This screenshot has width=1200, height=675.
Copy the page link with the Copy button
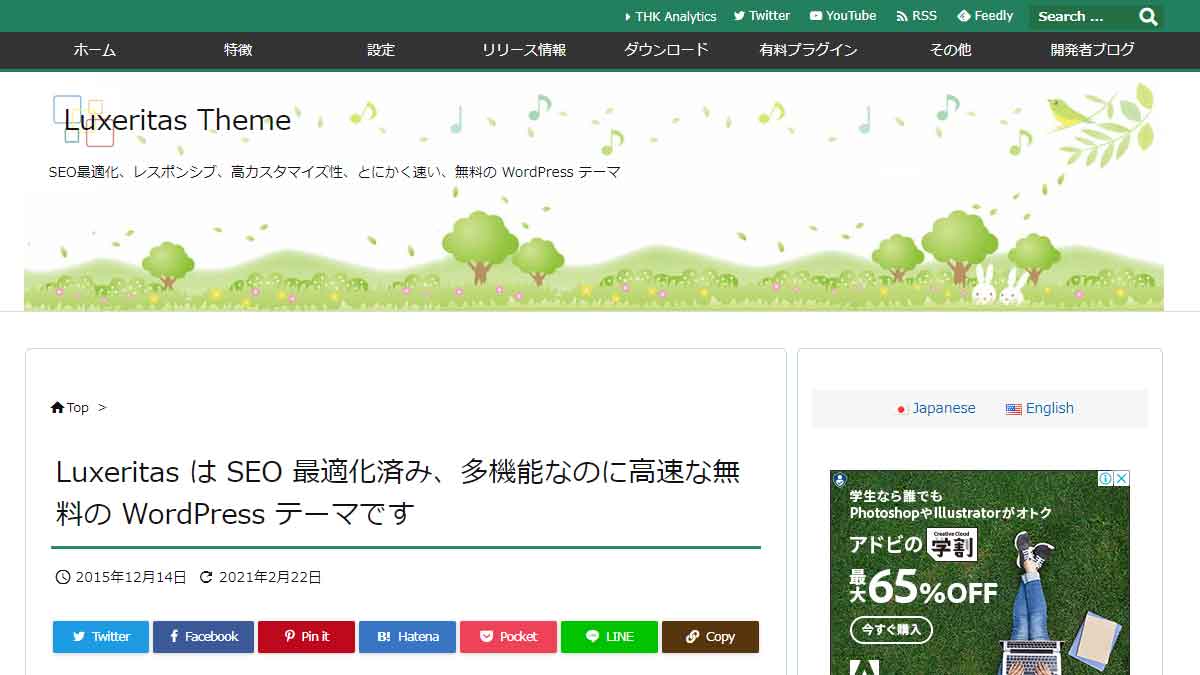pyautogui.click(x=710, y=637)
